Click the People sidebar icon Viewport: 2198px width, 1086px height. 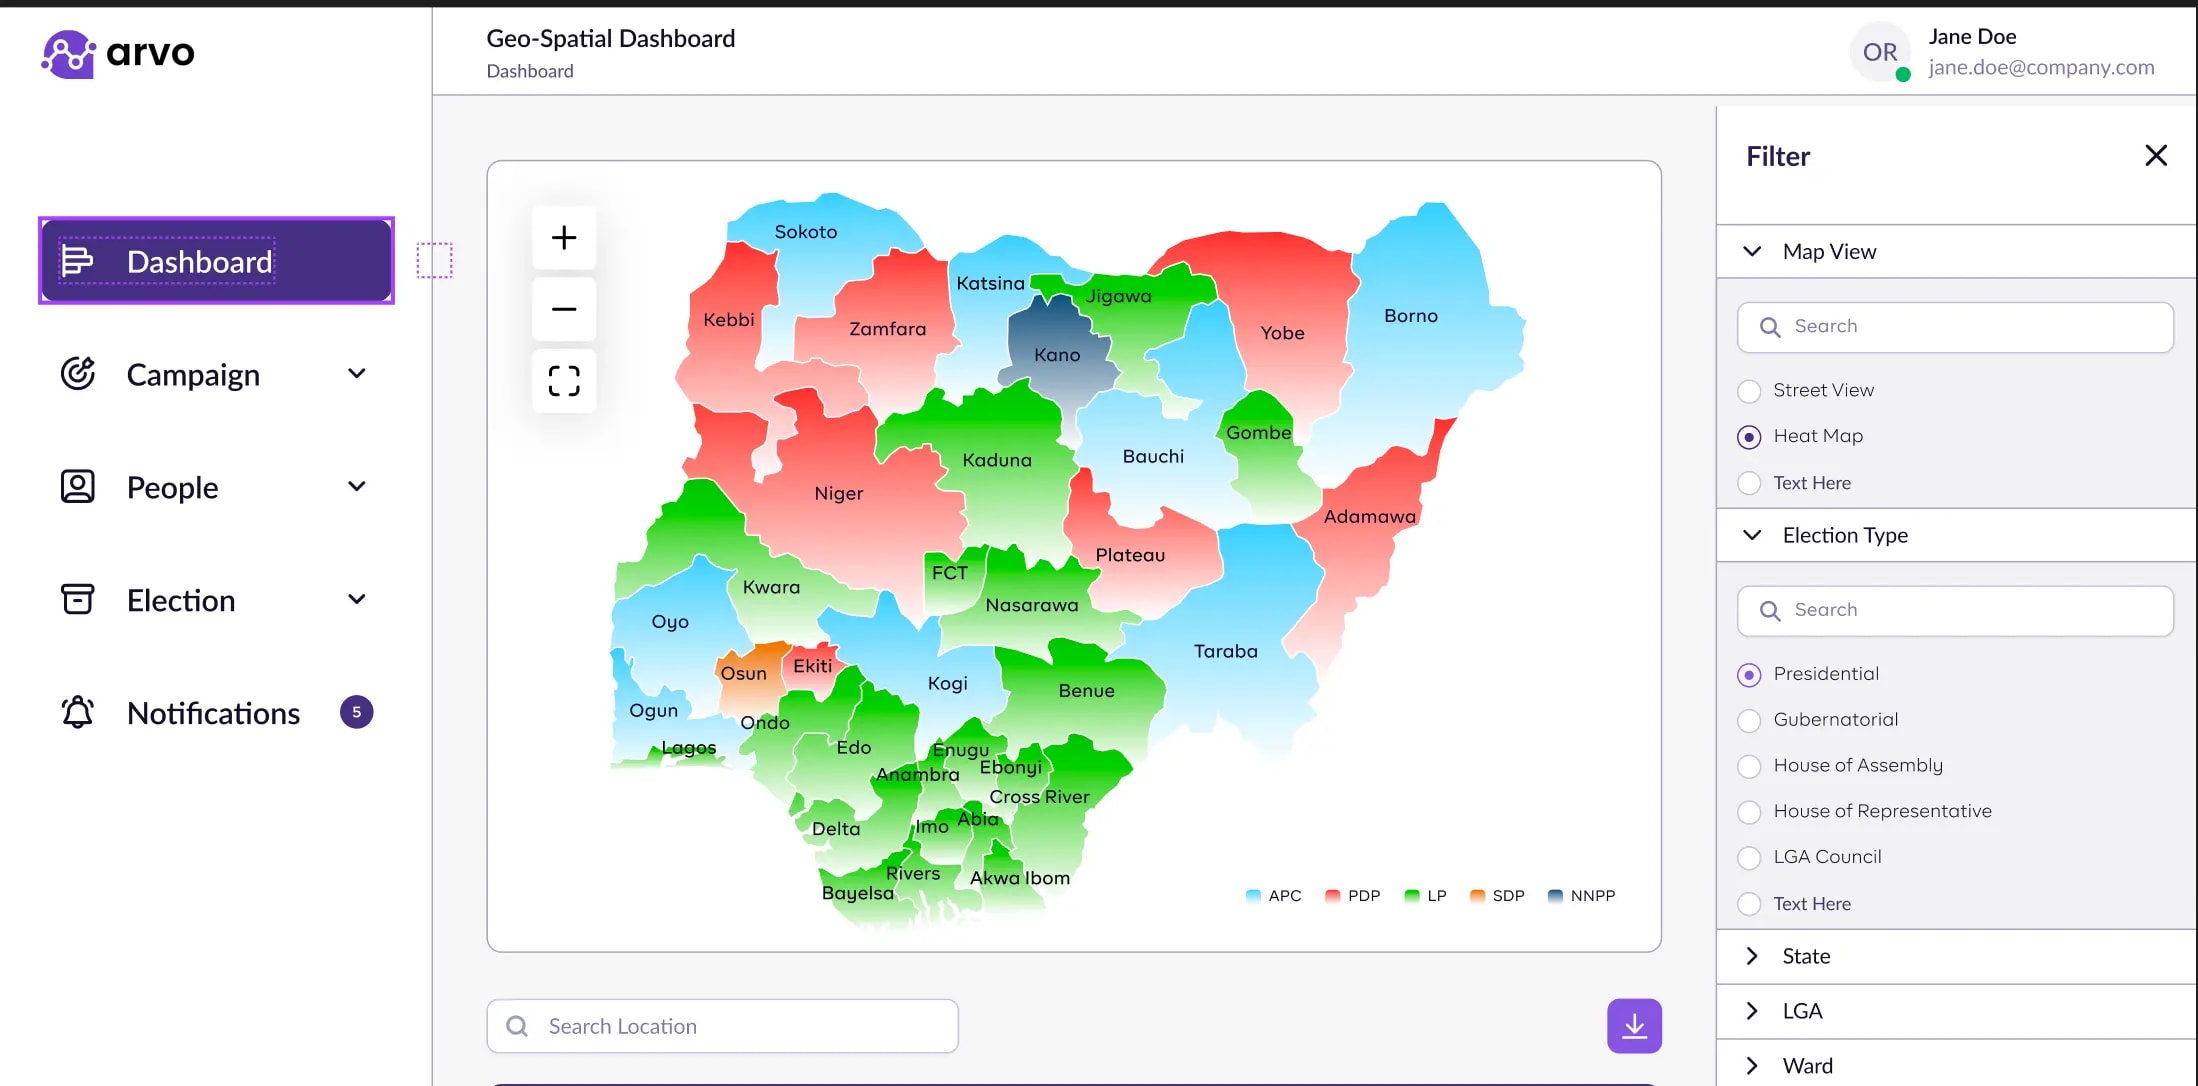pos(78,487)
